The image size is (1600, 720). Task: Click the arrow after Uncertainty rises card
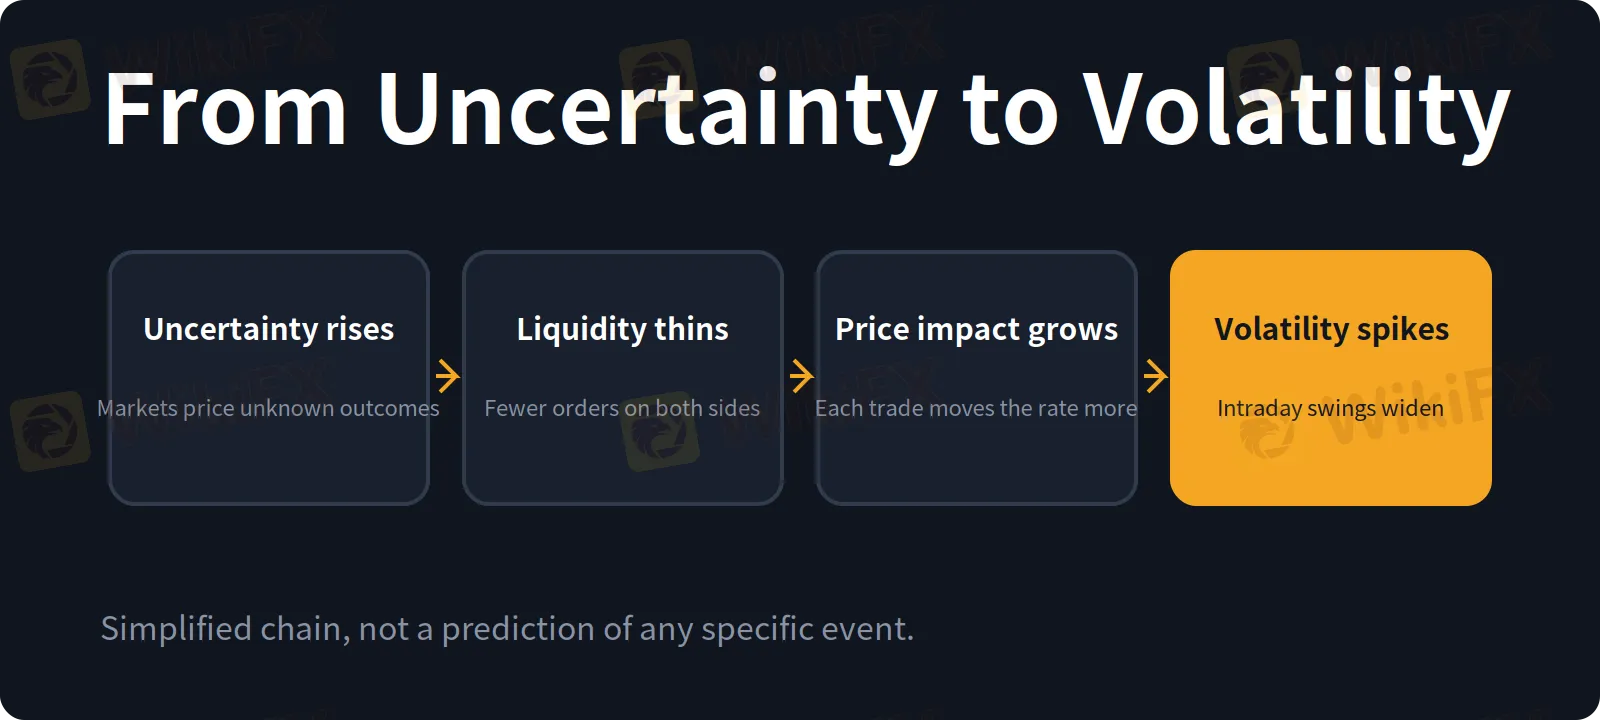click(447, 377)
